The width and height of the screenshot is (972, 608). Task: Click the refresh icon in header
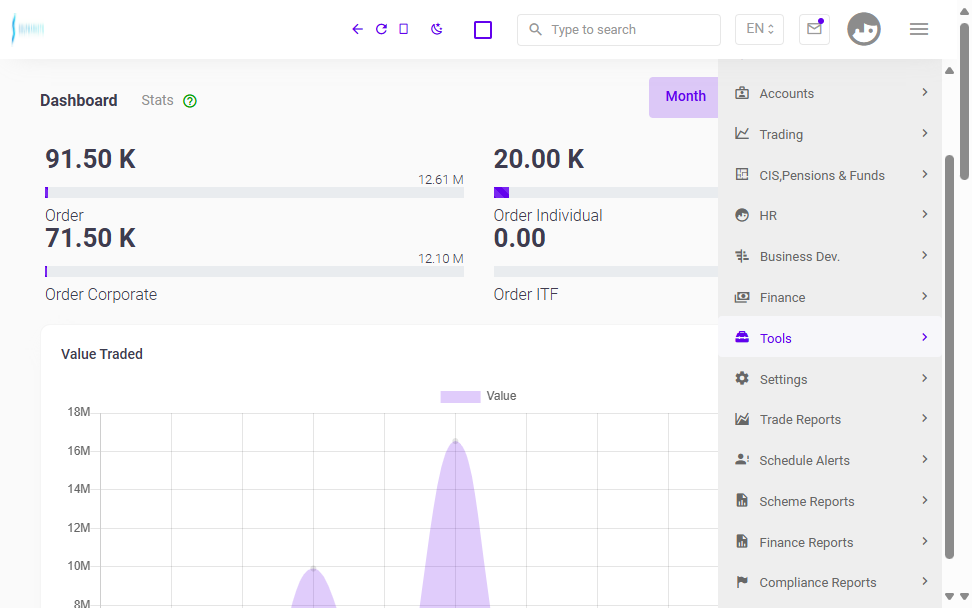[x=381, y=29]
